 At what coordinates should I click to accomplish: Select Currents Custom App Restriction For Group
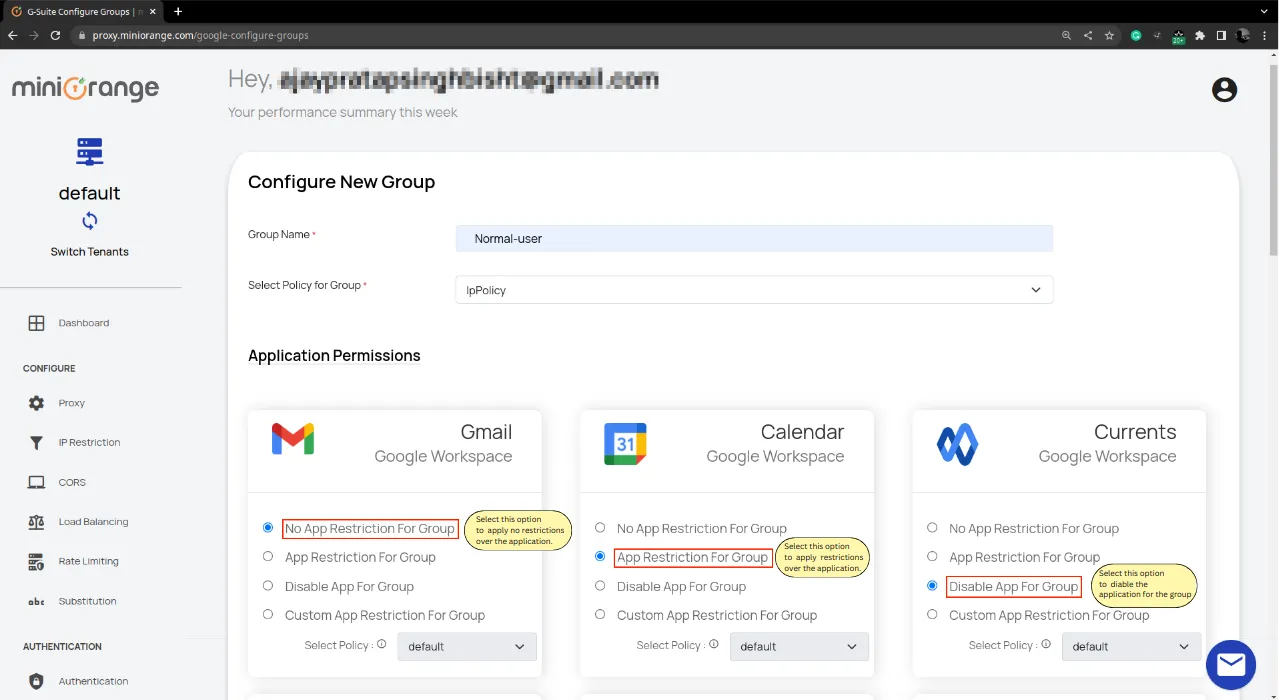(x=932, y=614)
